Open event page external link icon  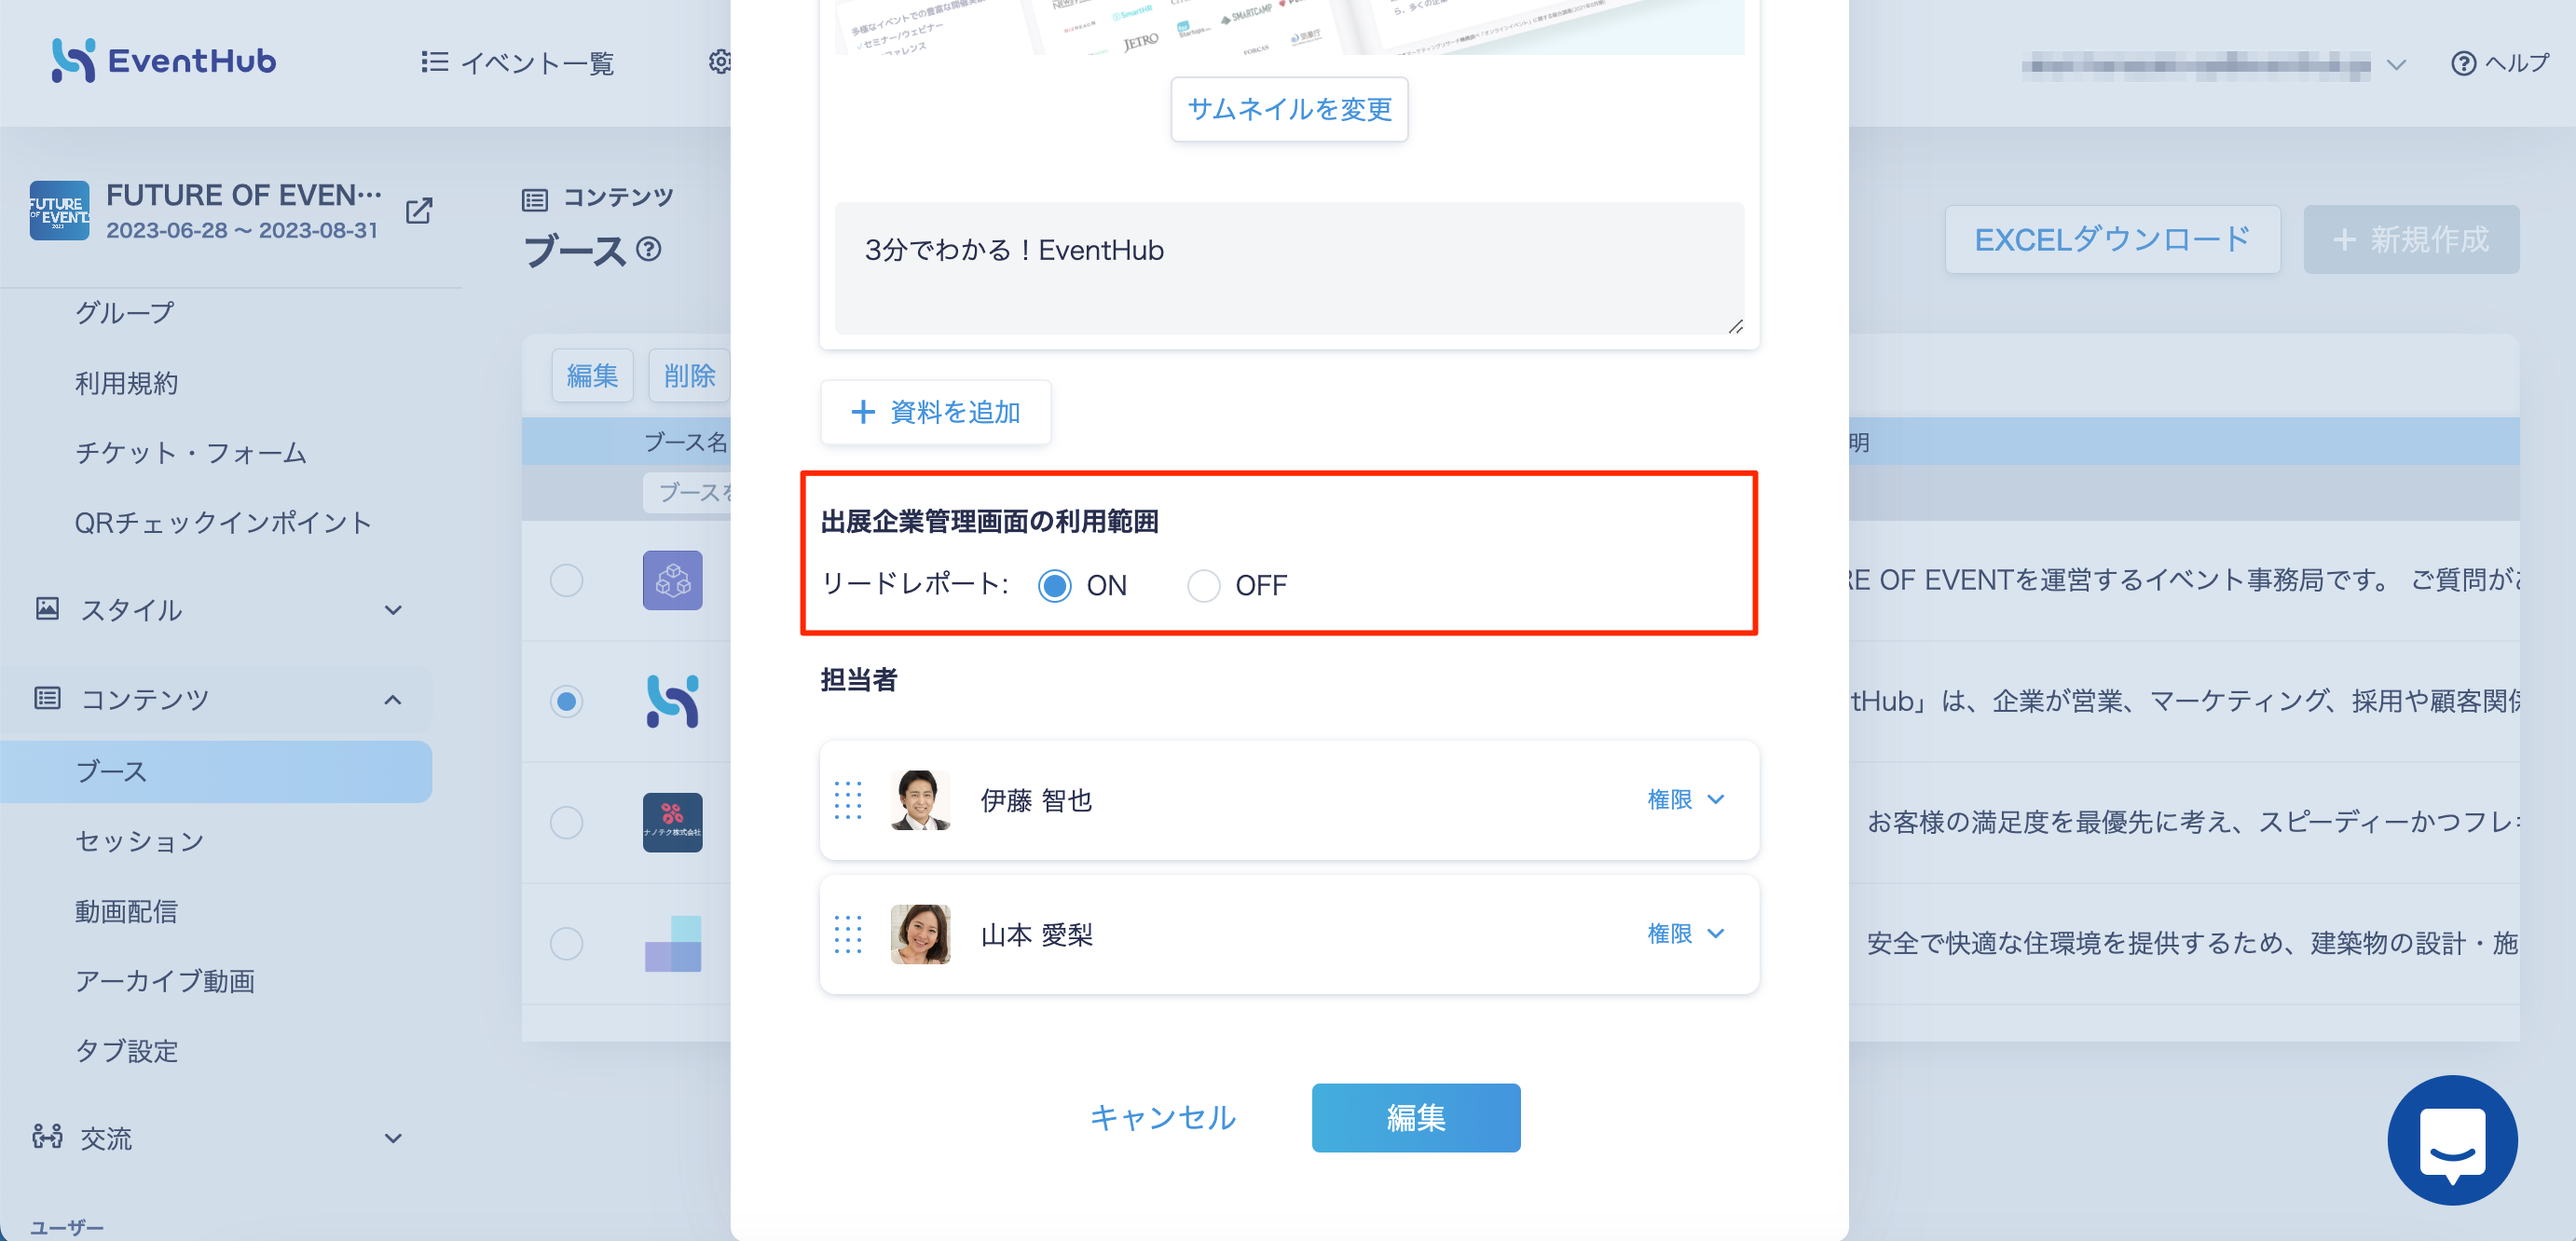pyautogui.click(x=419, y=211)
